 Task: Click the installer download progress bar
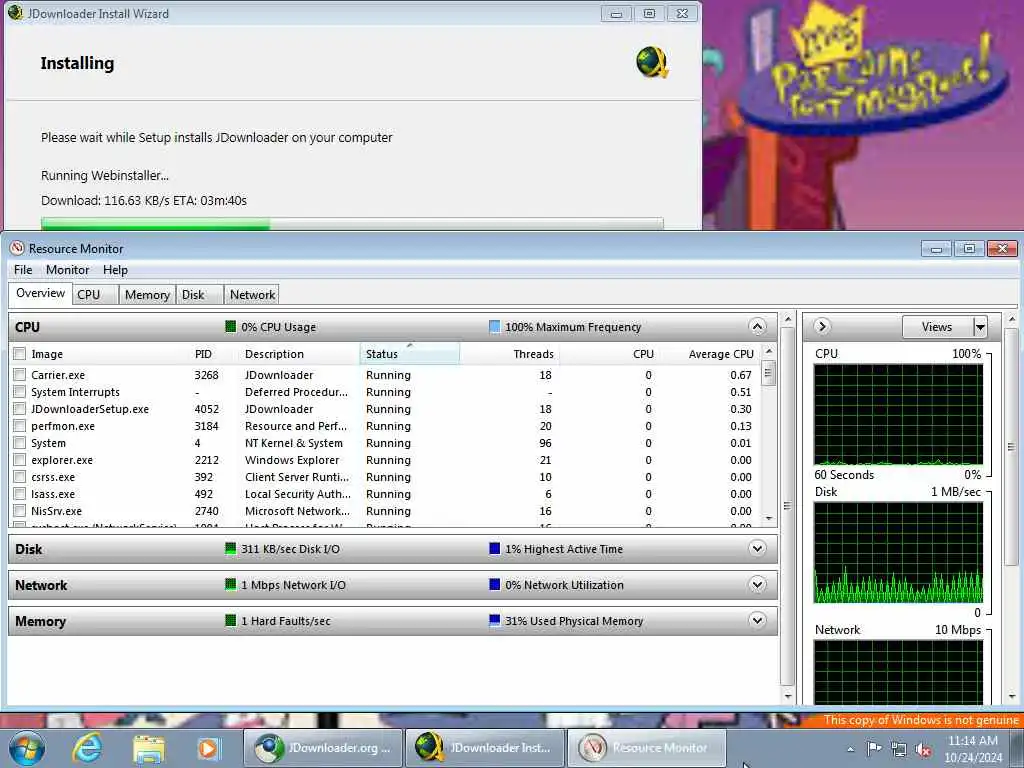pyautogui.click(x=352, y=223)
